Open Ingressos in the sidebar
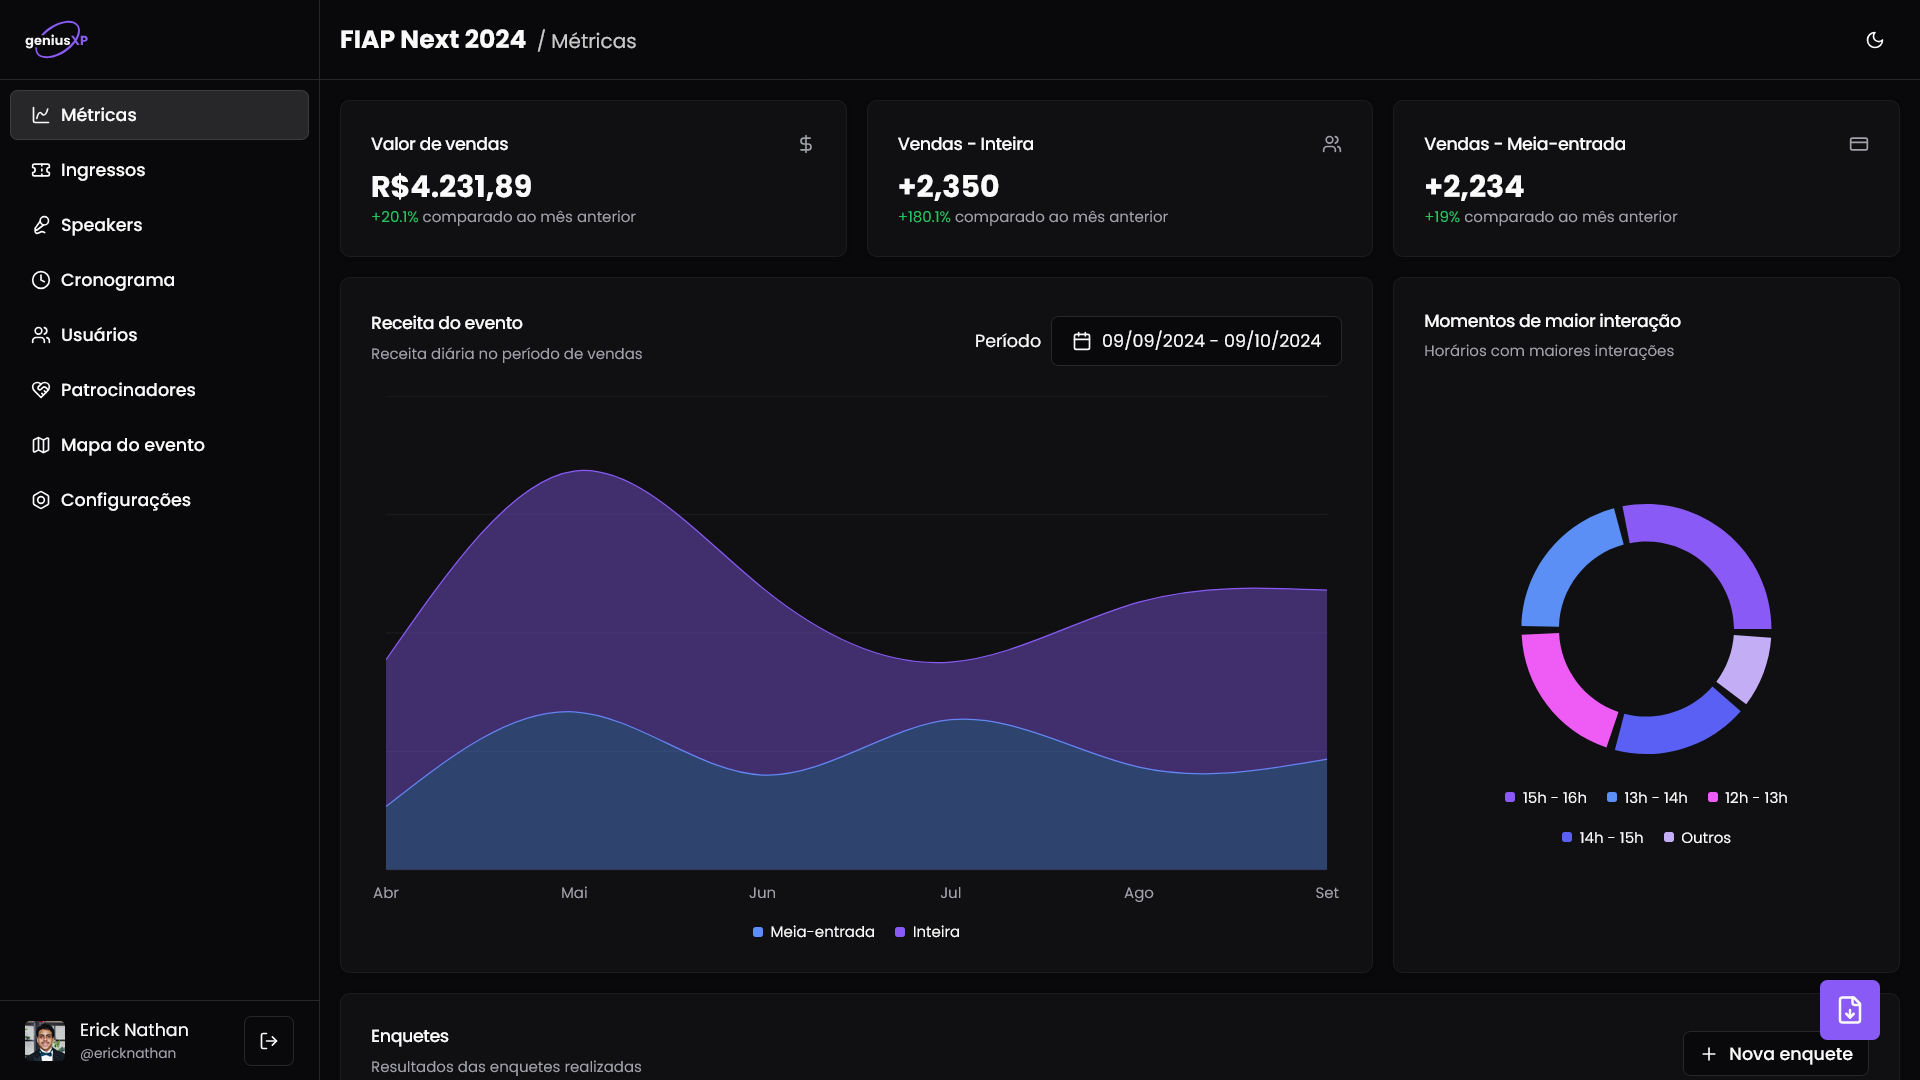1920x1080 pixels. click(x=102, y=170)
